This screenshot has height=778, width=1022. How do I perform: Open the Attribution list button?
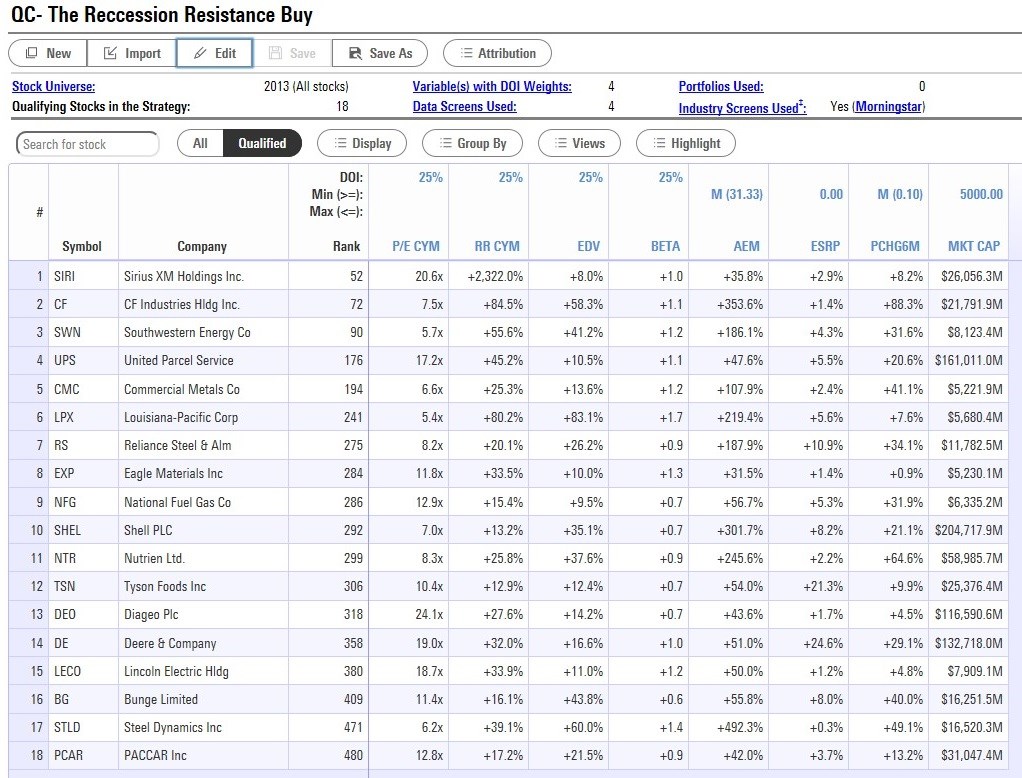[497, 53]
